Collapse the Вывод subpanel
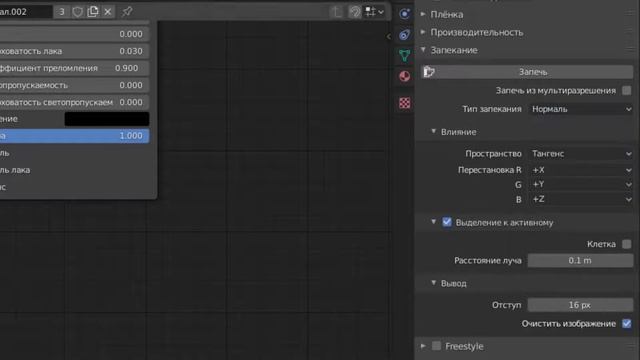 click(434, 283)
